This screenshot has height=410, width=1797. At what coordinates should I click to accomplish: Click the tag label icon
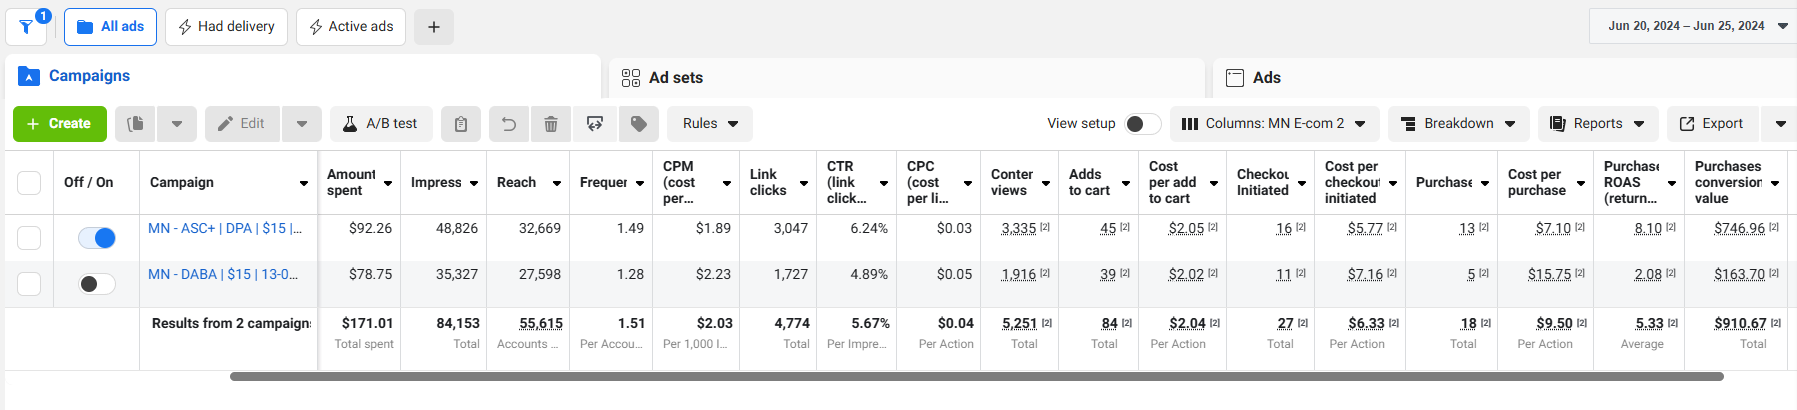pos(639,124)
